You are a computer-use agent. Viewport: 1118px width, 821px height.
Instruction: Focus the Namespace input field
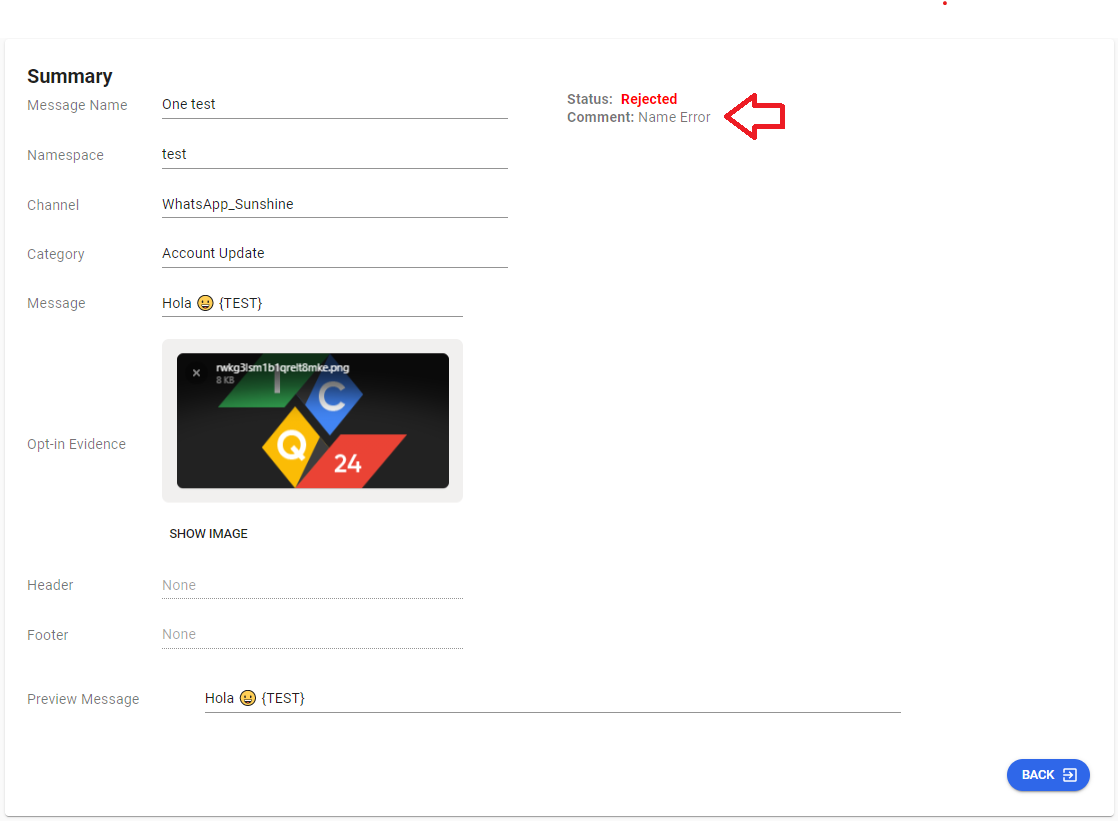pyautogui.click(x=334, y=154)
